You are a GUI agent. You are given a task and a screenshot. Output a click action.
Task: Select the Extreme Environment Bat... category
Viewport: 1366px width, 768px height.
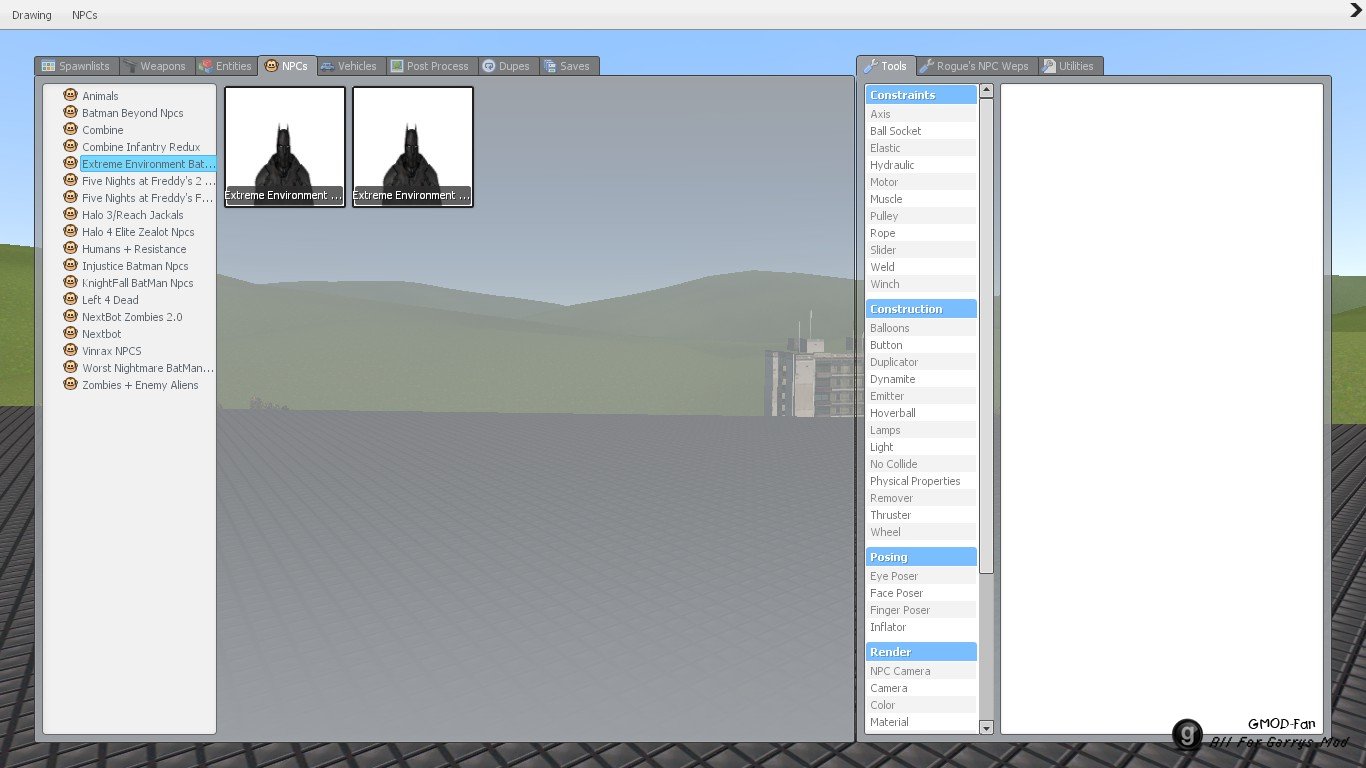[x=148, y=164]
